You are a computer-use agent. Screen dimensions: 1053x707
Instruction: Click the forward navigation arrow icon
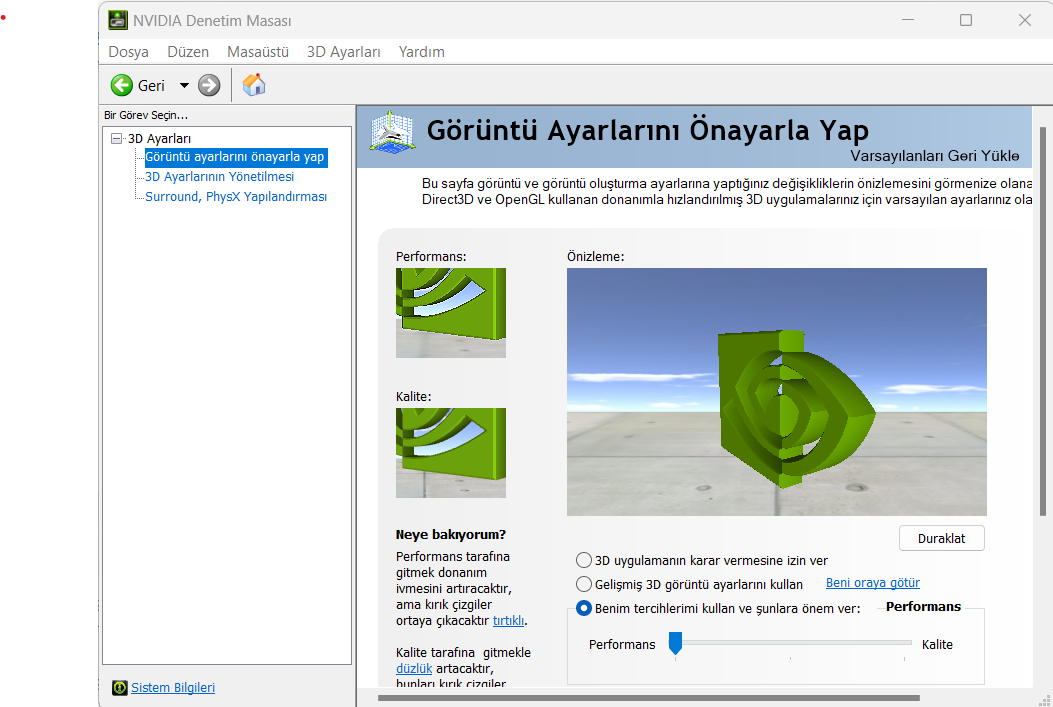(x=209, y=85)
